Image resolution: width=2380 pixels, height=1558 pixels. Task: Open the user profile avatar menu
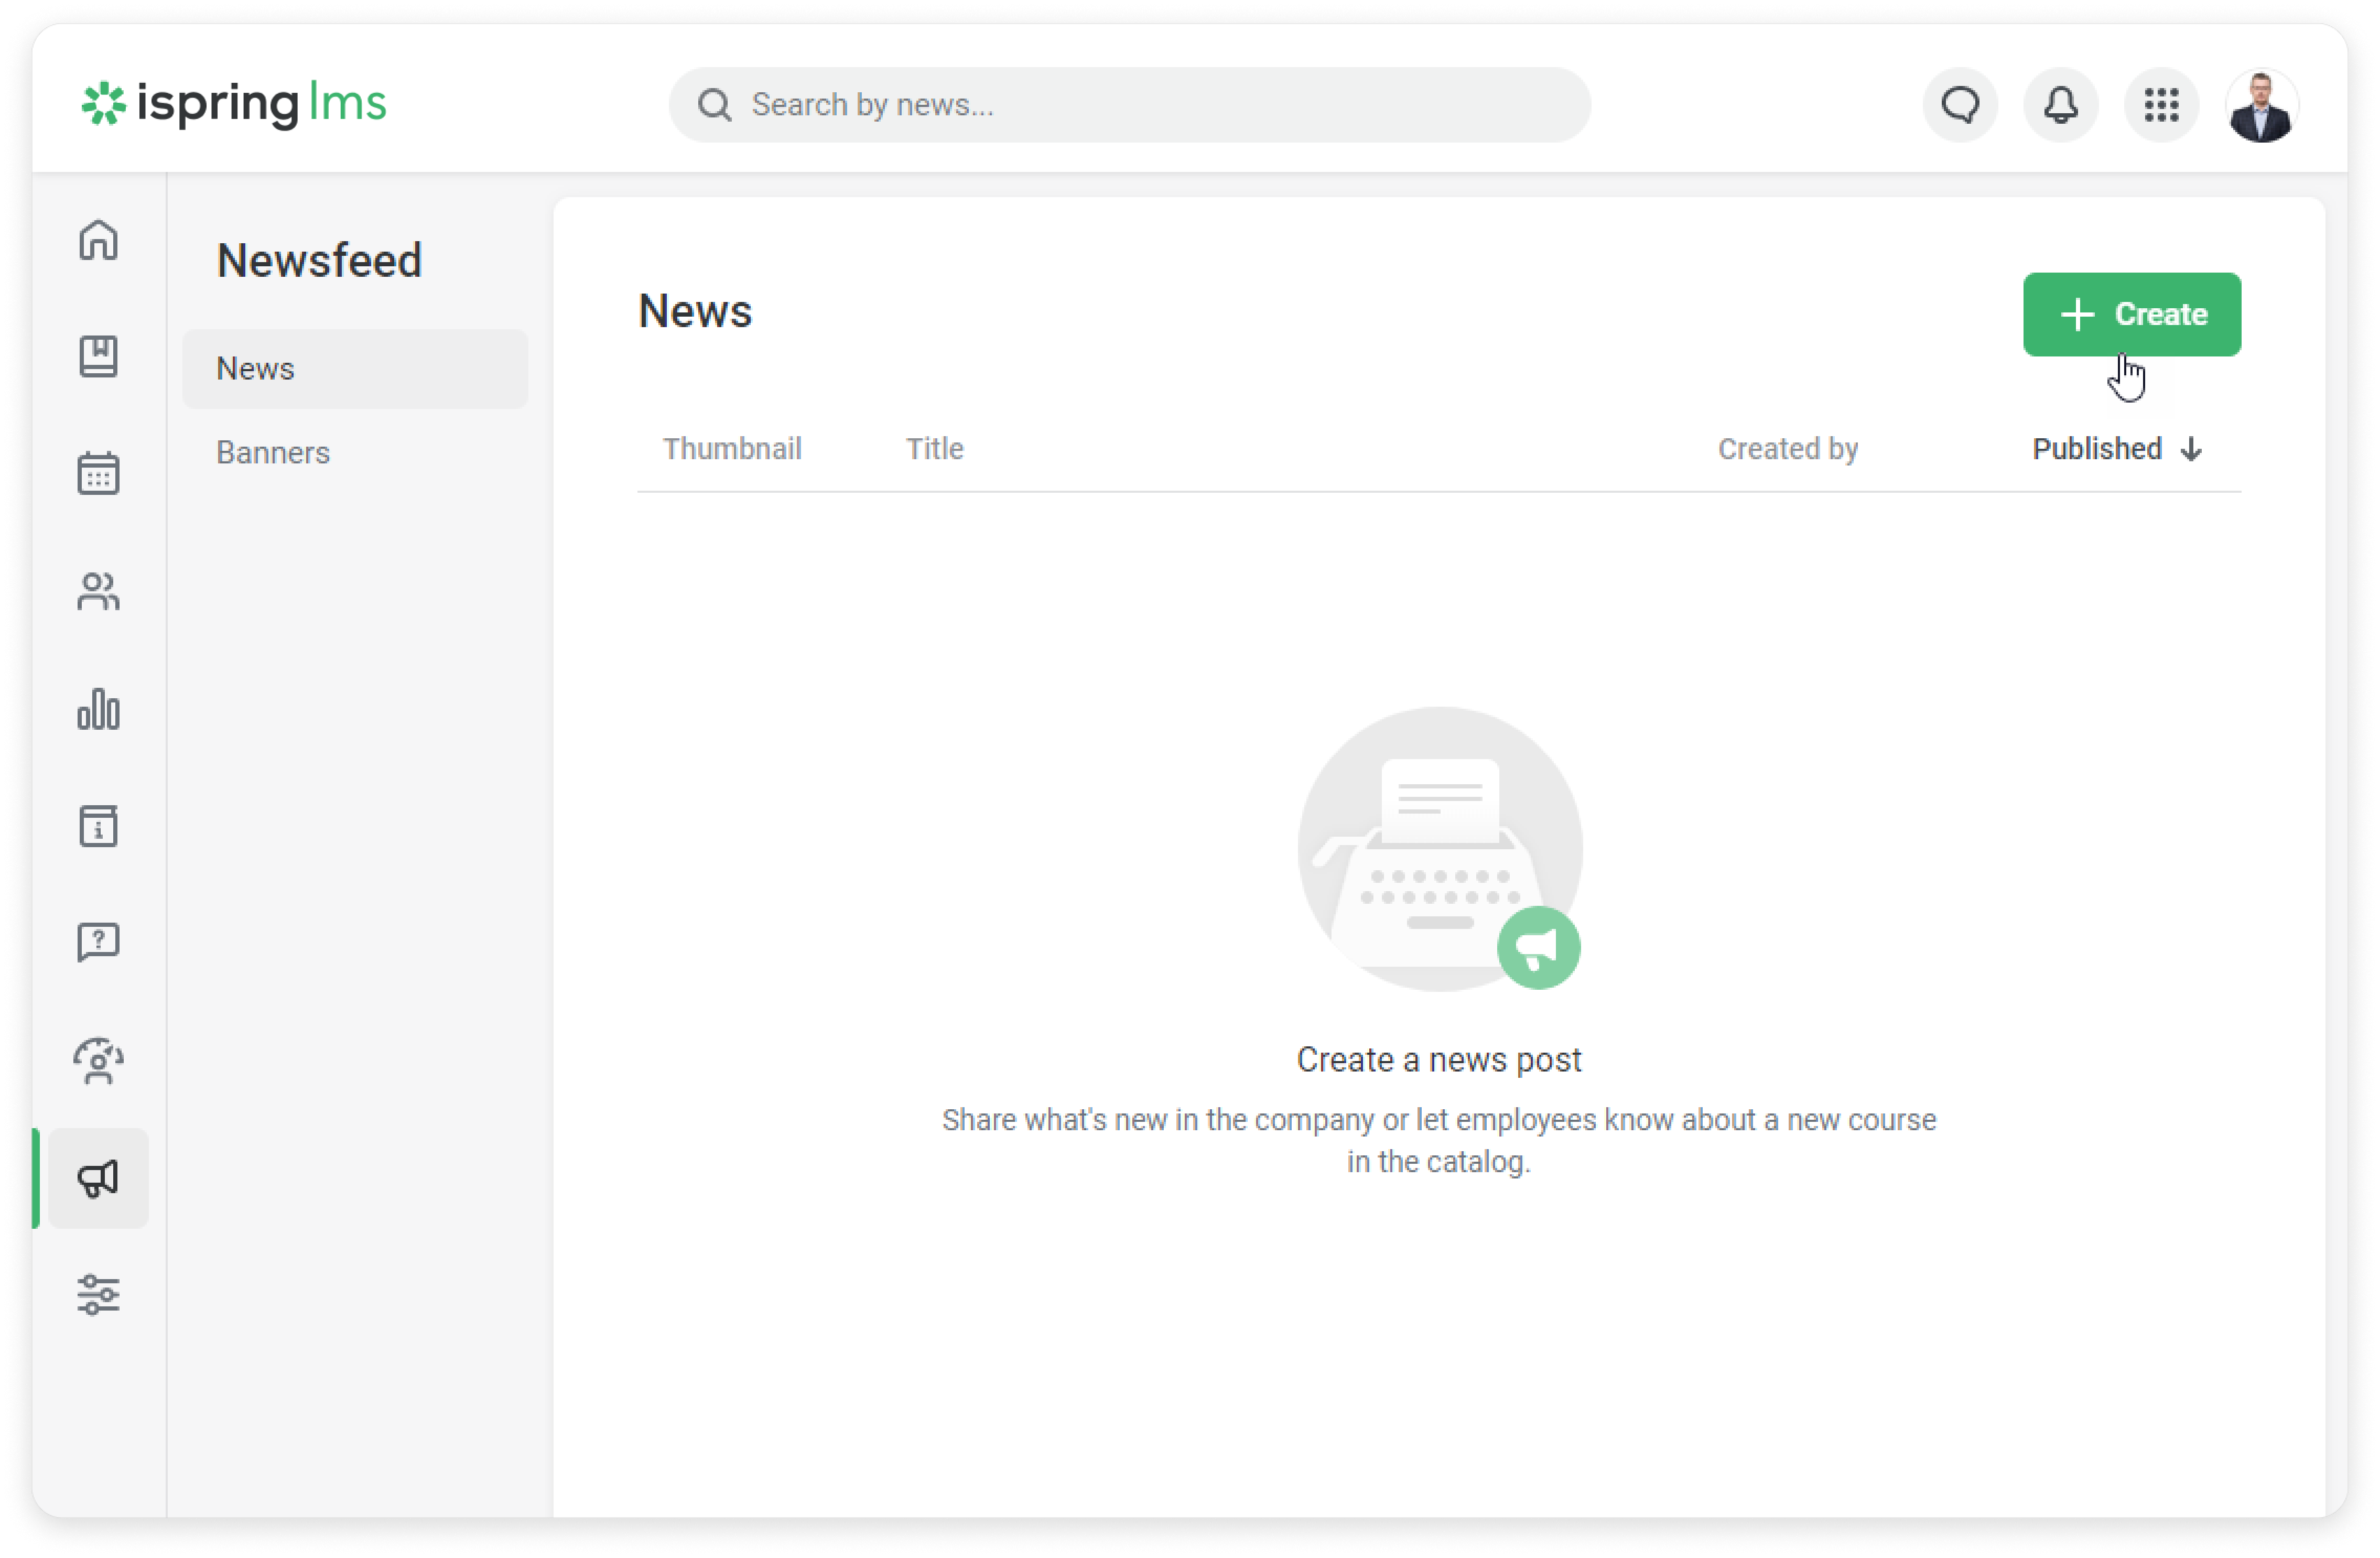point(2262,104)
